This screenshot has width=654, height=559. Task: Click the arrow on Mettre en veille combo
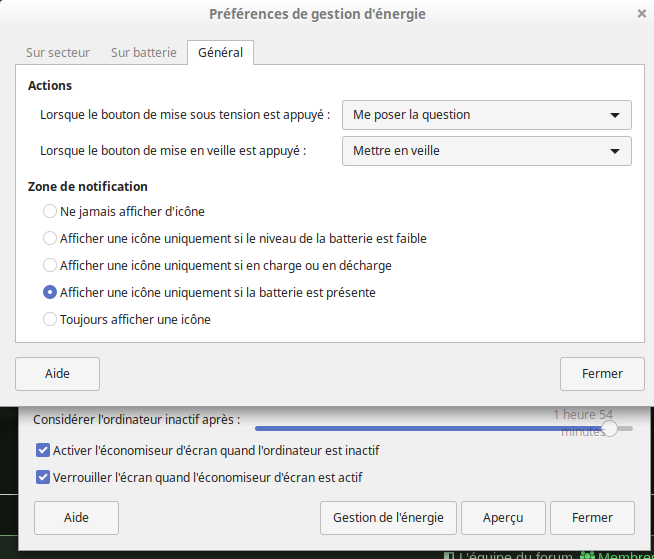click(615, 151)
